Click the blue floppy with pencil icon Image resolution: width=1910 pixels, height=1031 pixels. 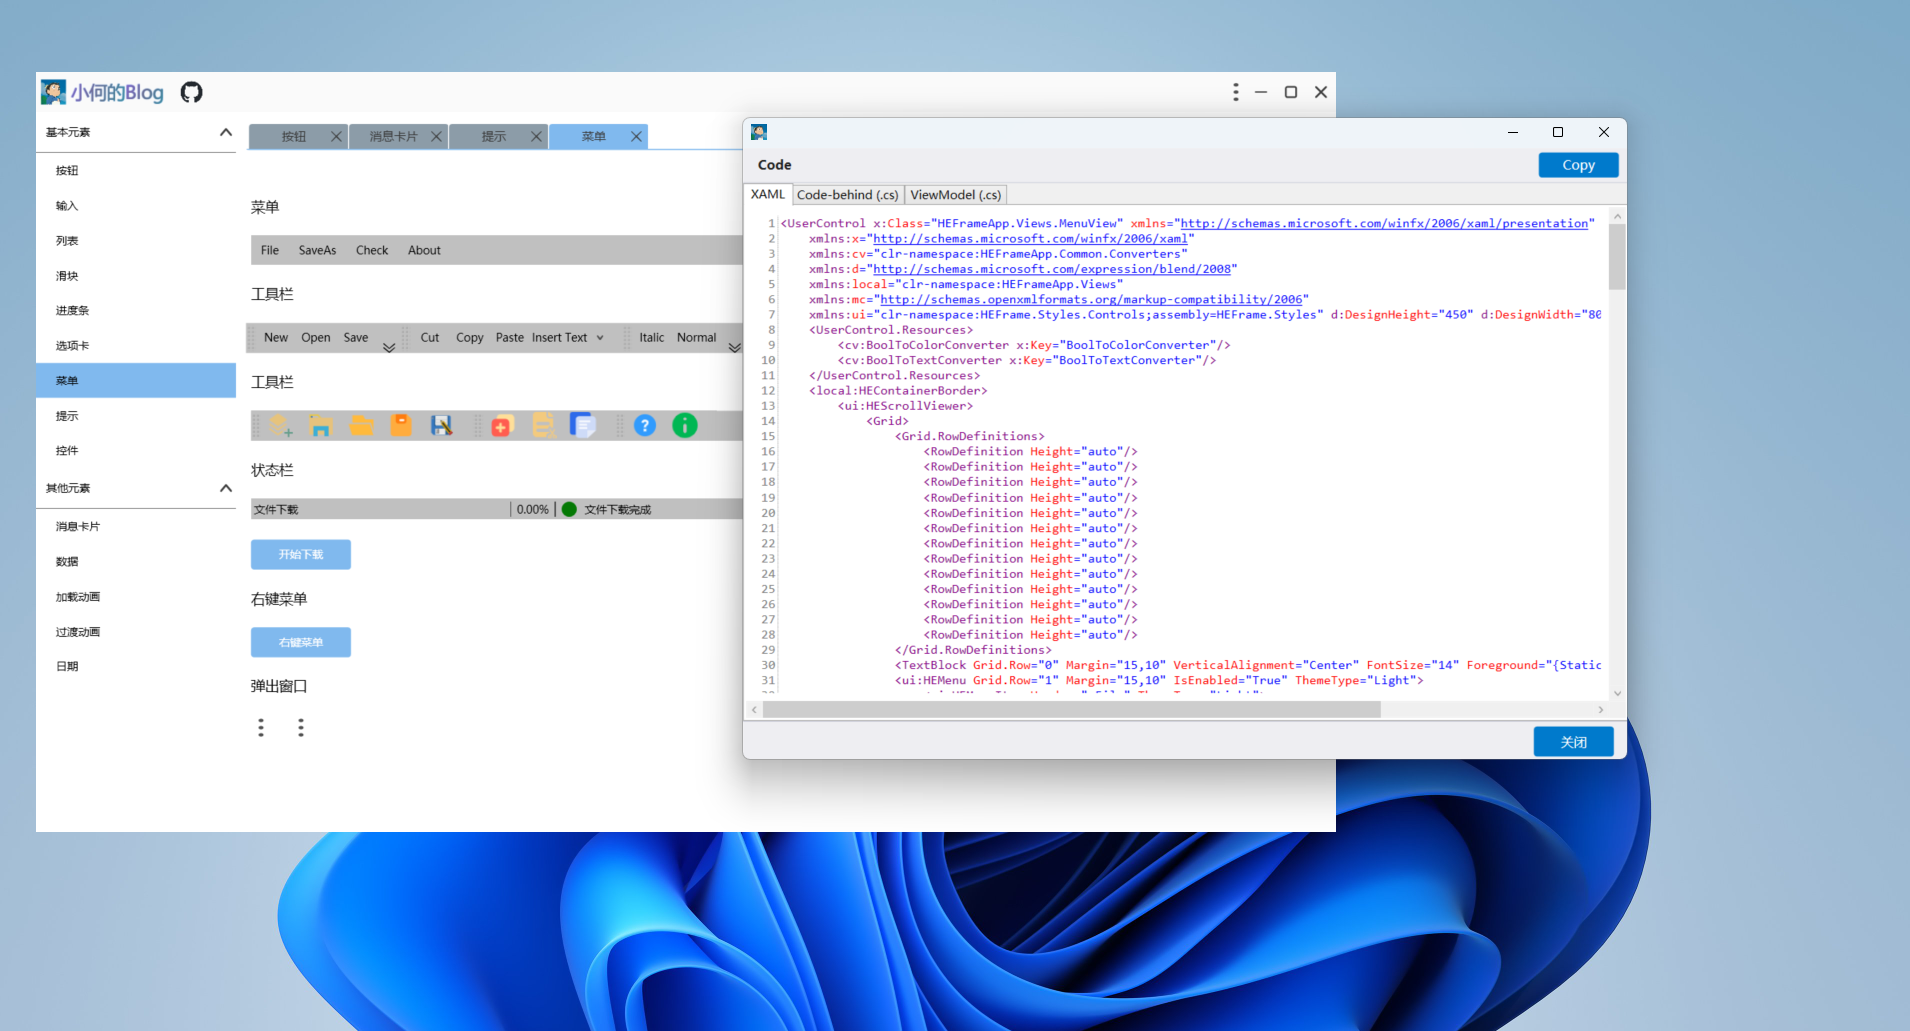(x=441, y=426)
